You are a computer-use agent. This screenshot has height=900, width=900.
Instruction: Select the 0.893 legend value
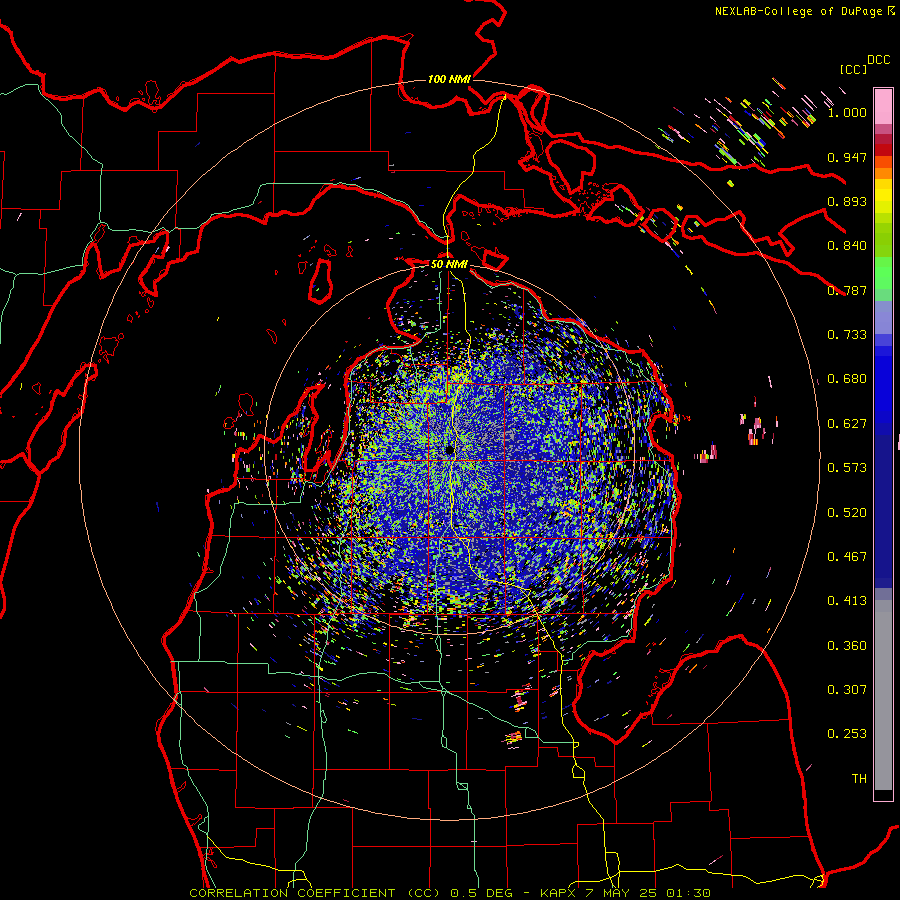click(847, 201)
